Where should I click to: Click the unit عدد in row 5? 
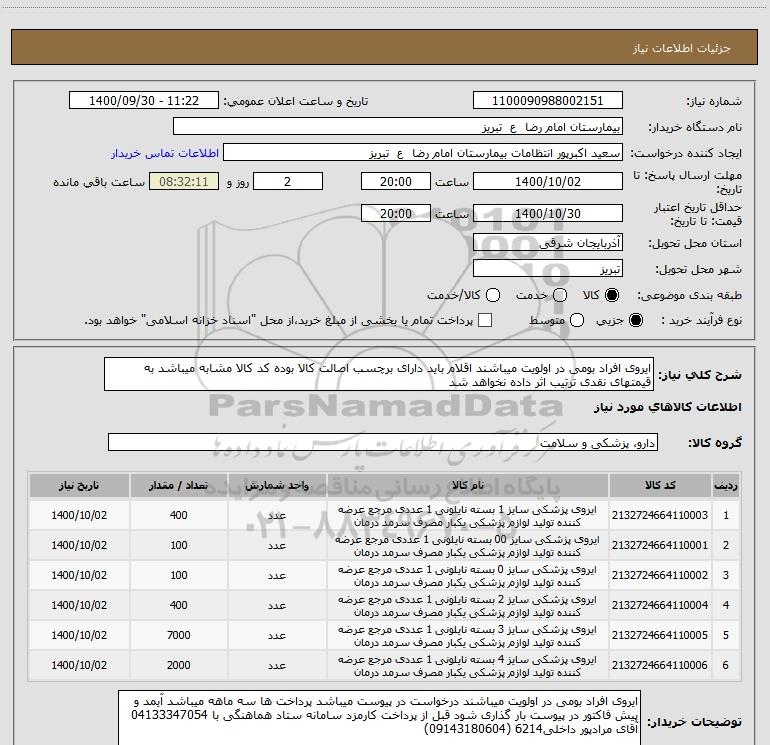(x=277, y=635)
